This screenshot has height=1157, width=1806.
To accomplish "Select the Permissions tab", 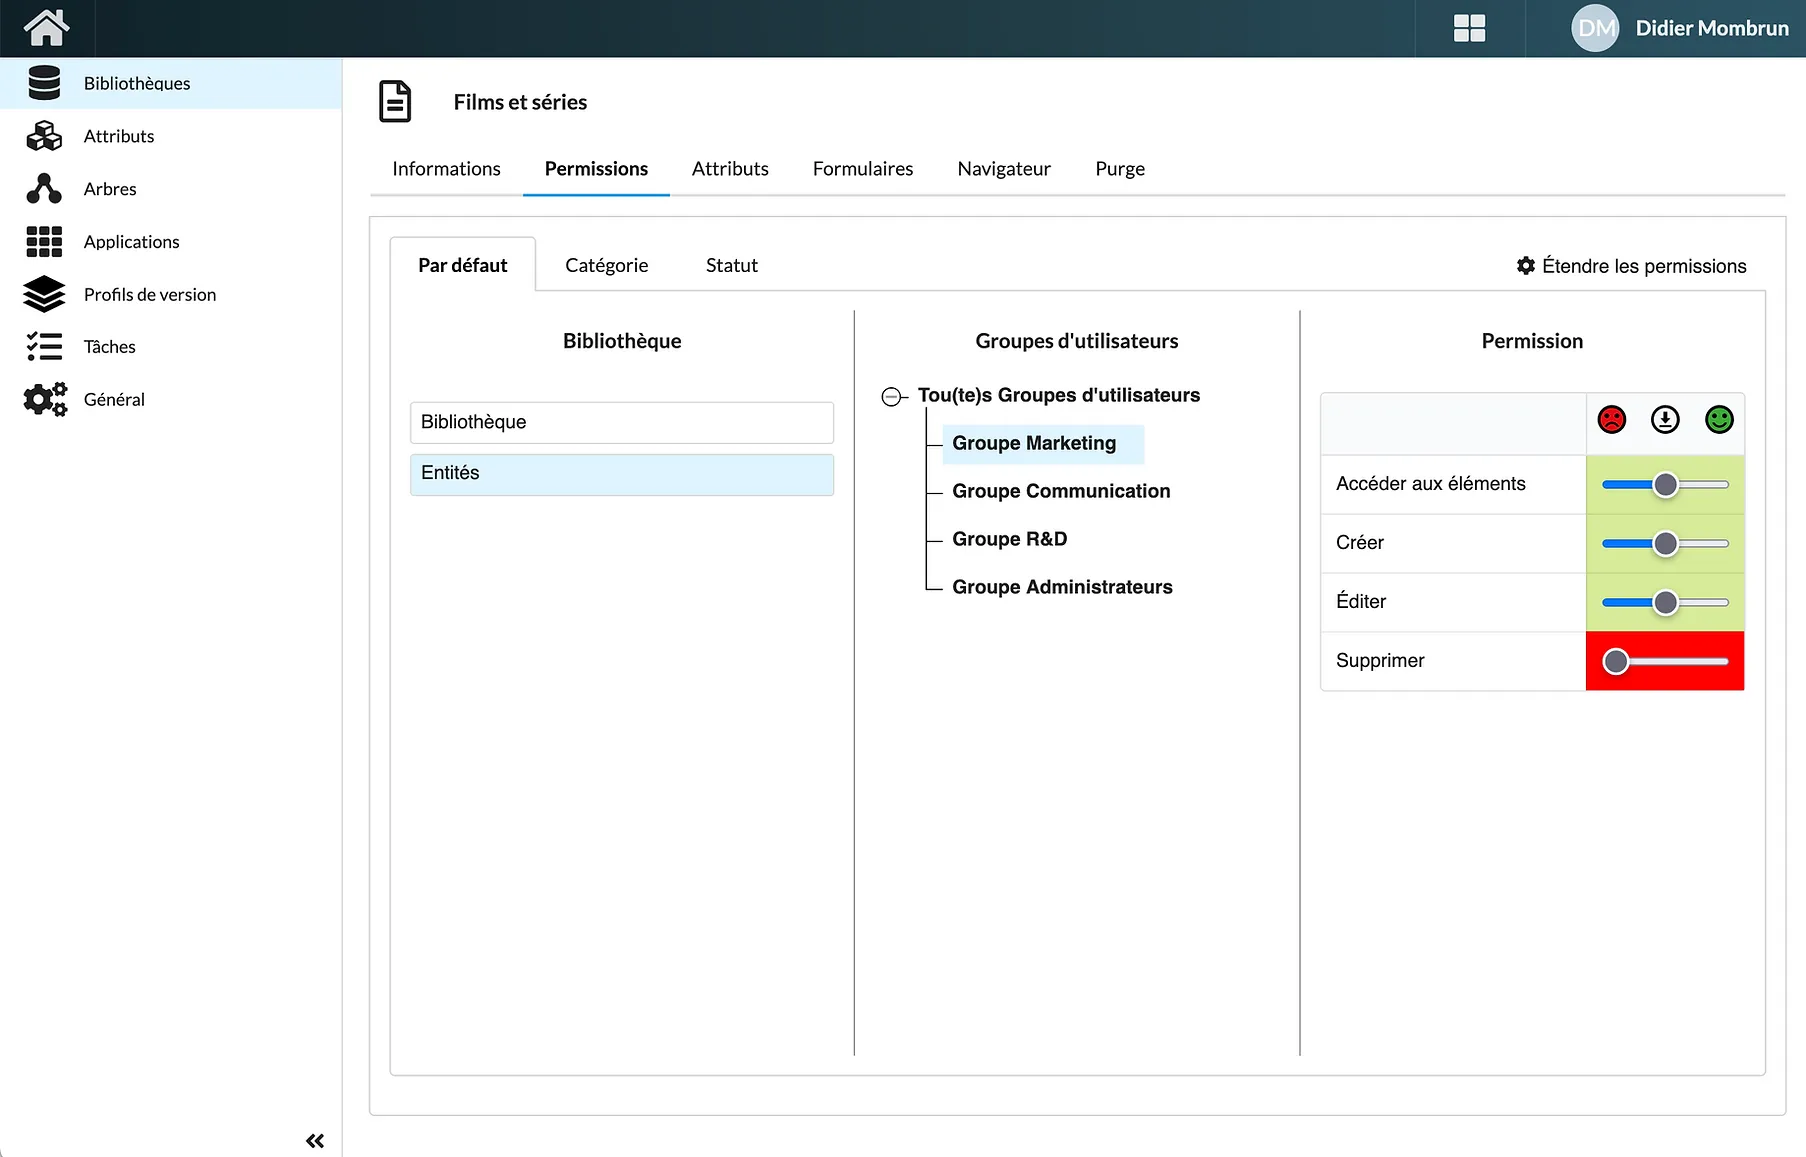I will click(x=596, y=169).
